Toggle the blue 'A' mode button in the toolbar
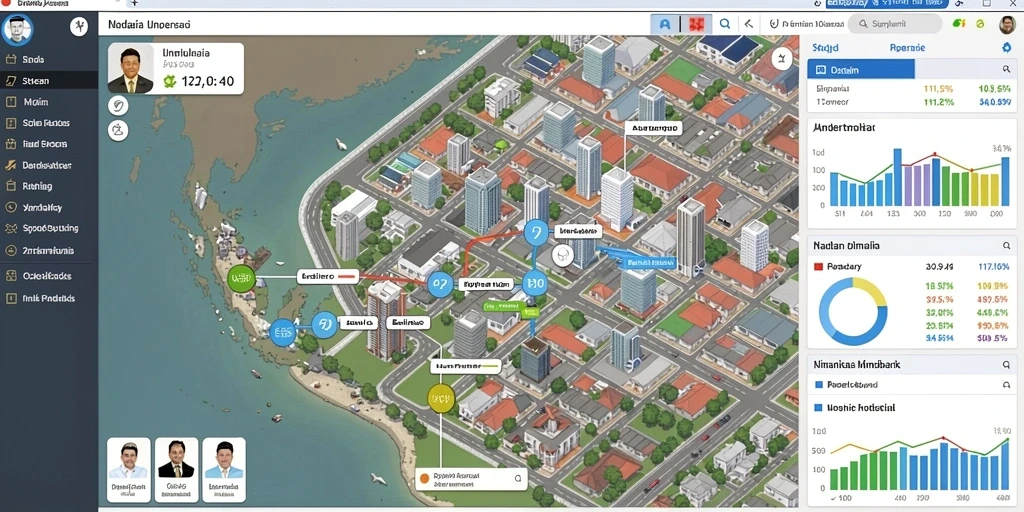Image resolution: width=1024 pixels, height=512 pixels. (664, 24)
